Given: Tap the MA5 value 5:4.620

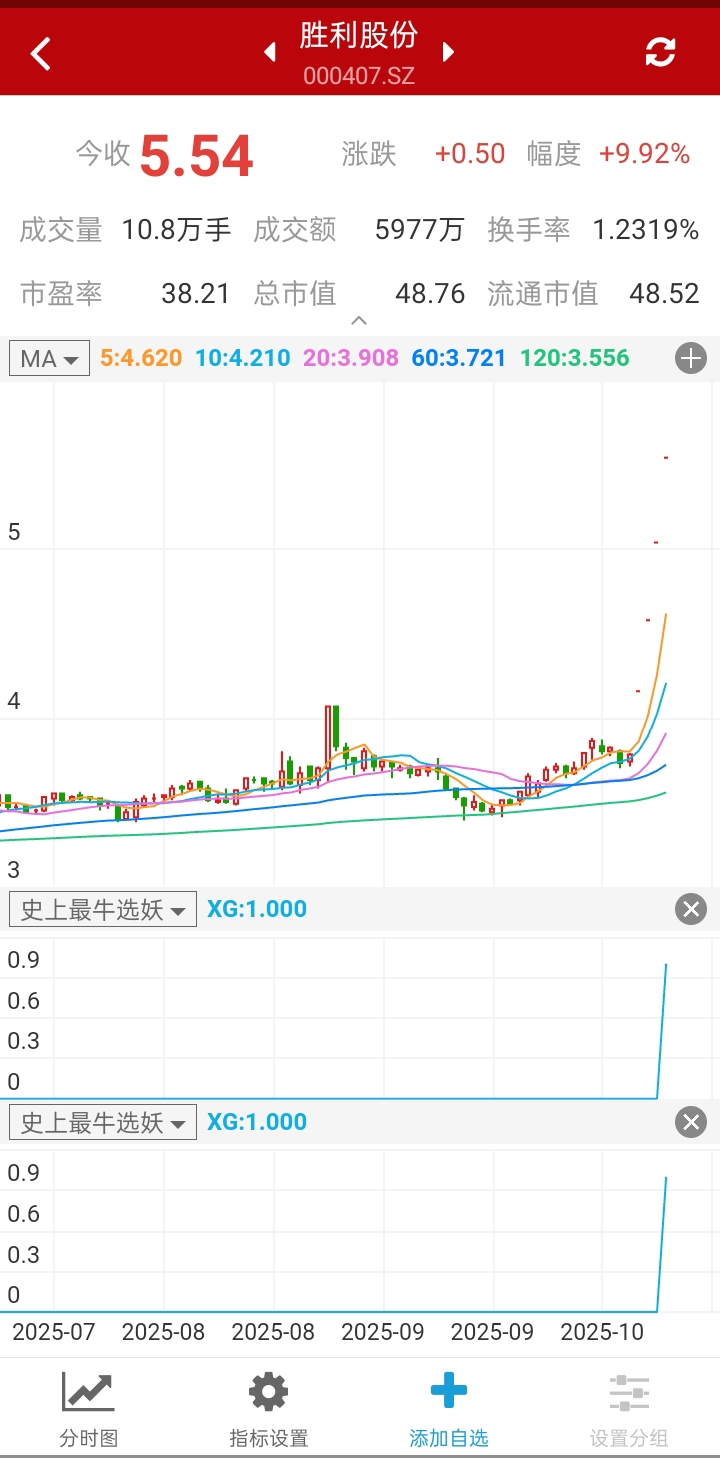Looking at the screenshot, I should [141, 358].
